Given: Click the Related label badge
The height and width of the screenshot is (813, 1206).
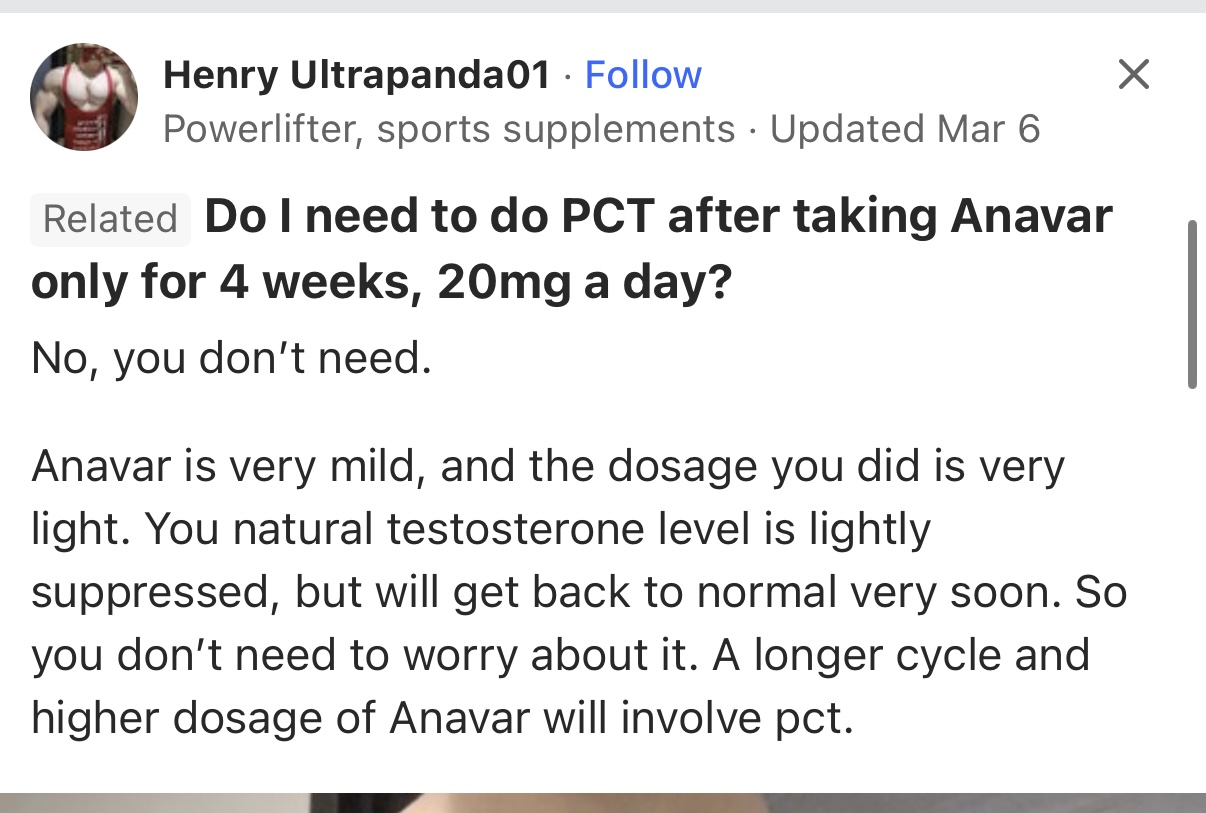Looking at the screenshot, I should (110, 219).
